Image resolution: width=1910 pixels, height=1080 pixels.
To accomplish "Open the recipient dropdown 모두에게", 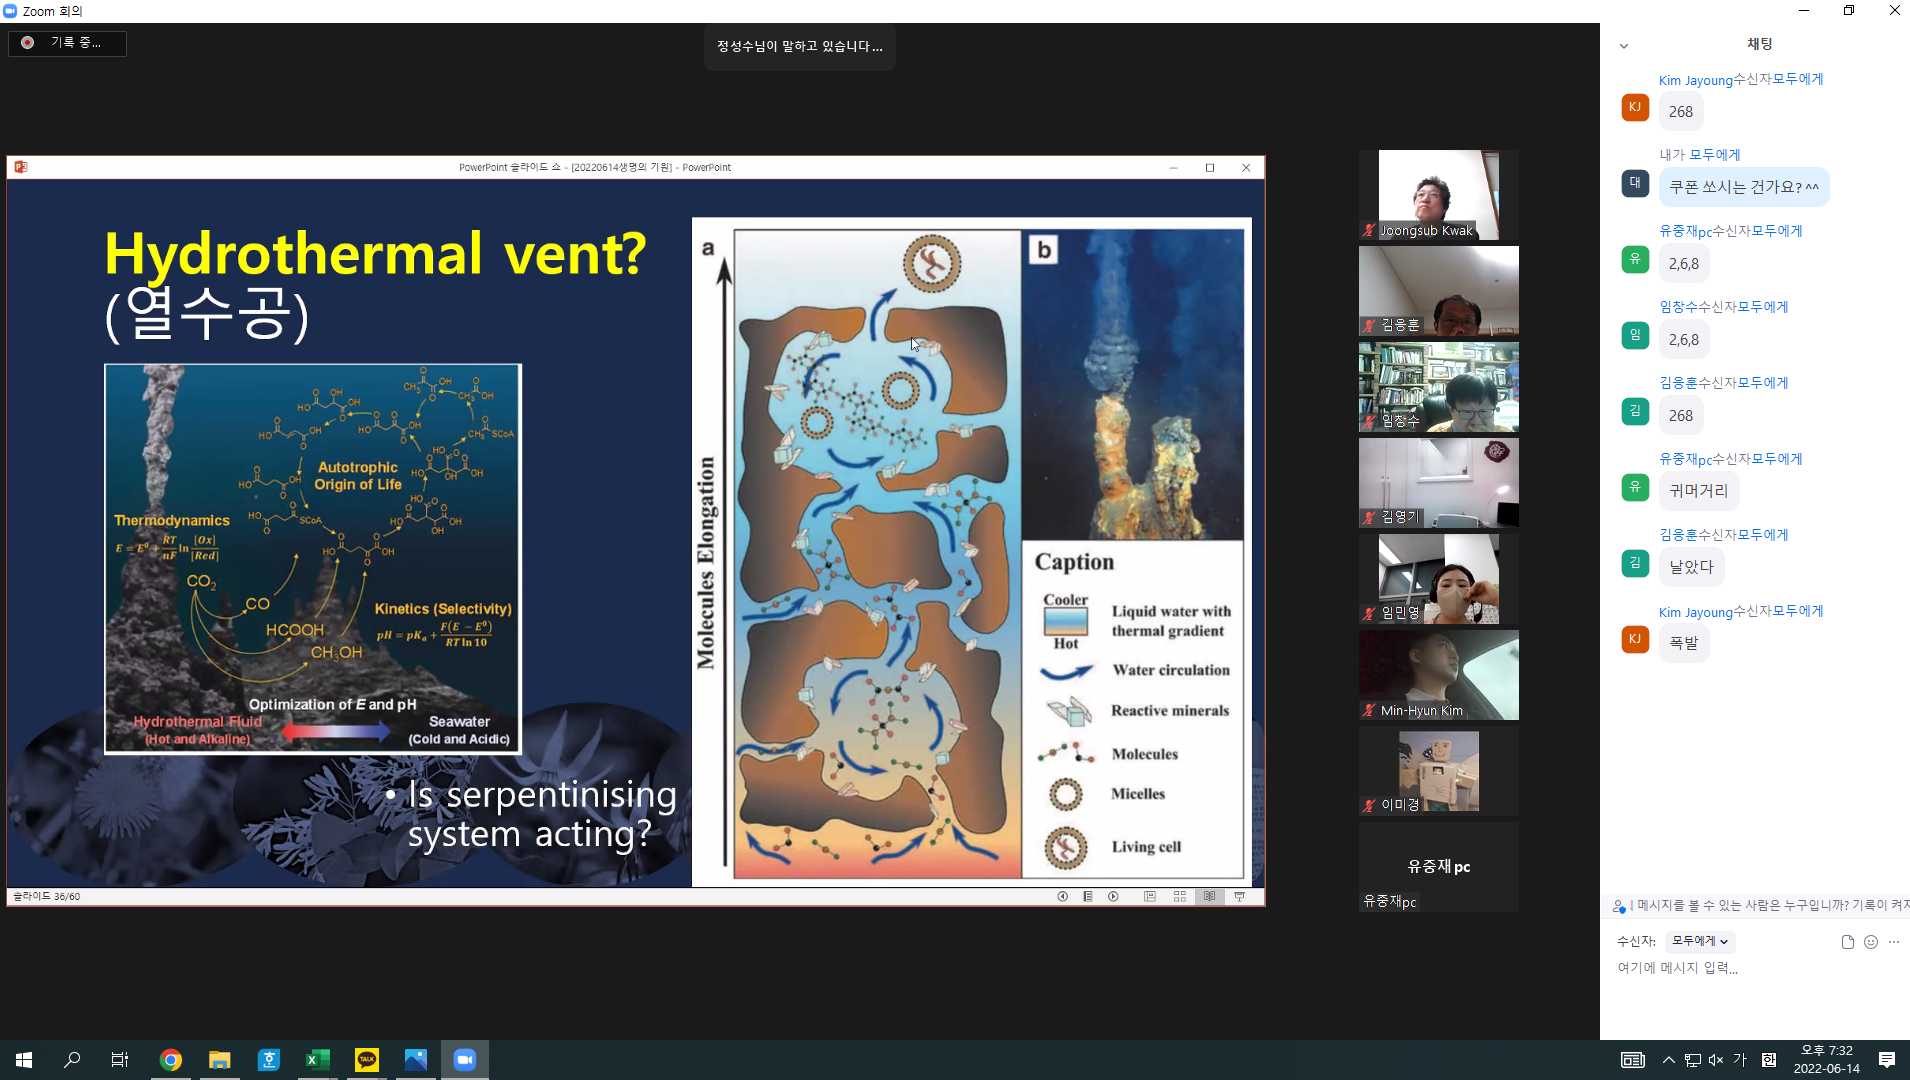I will (1700, 941).
